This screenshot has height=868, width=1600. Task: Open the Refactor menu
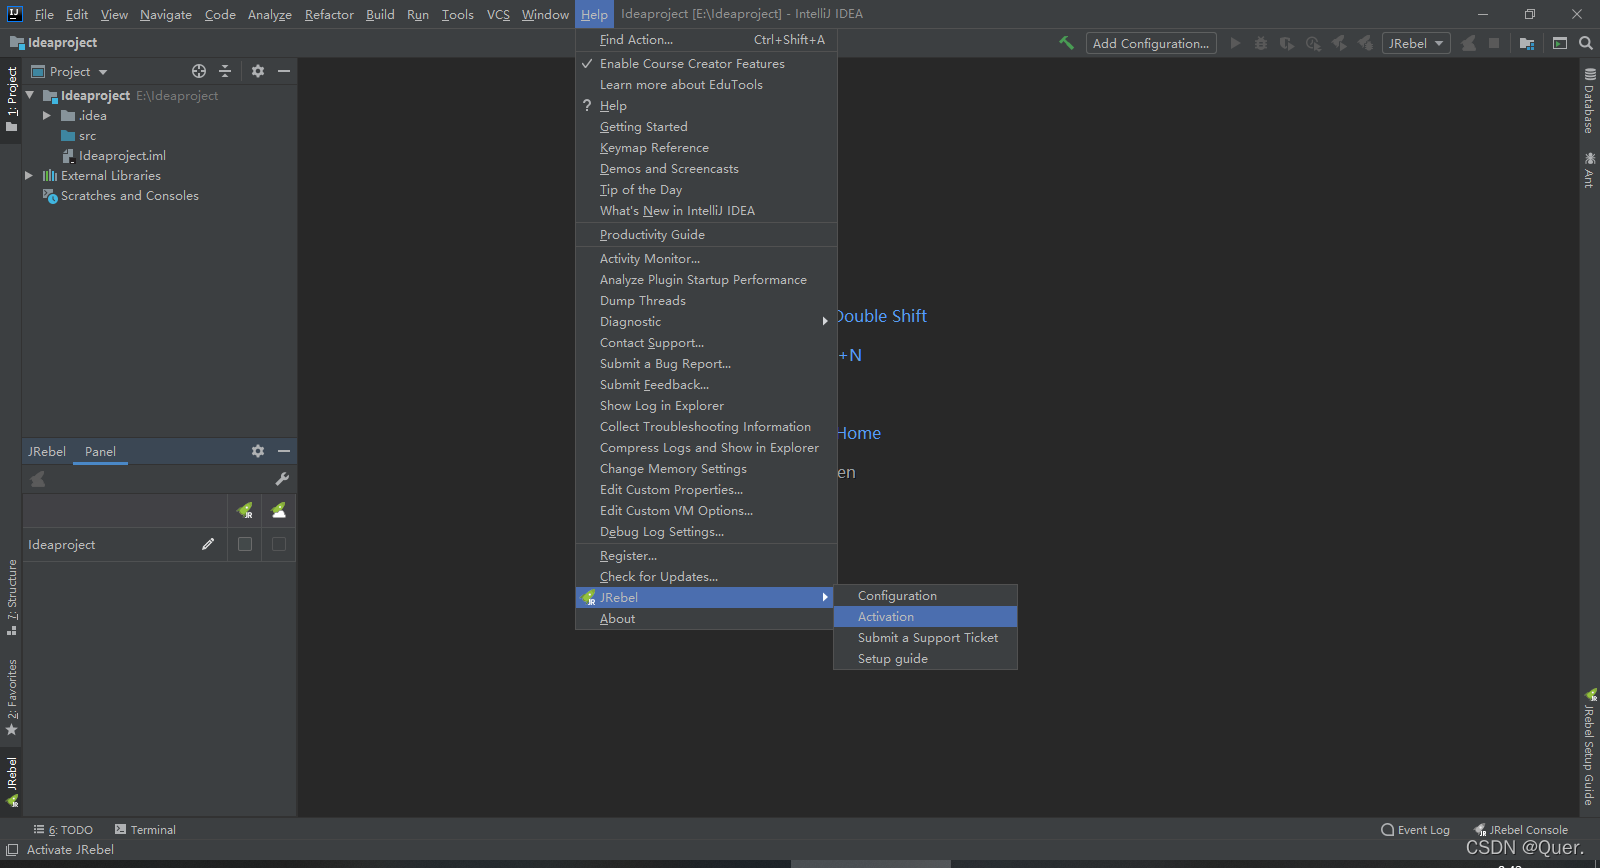[x=329, y=14]
